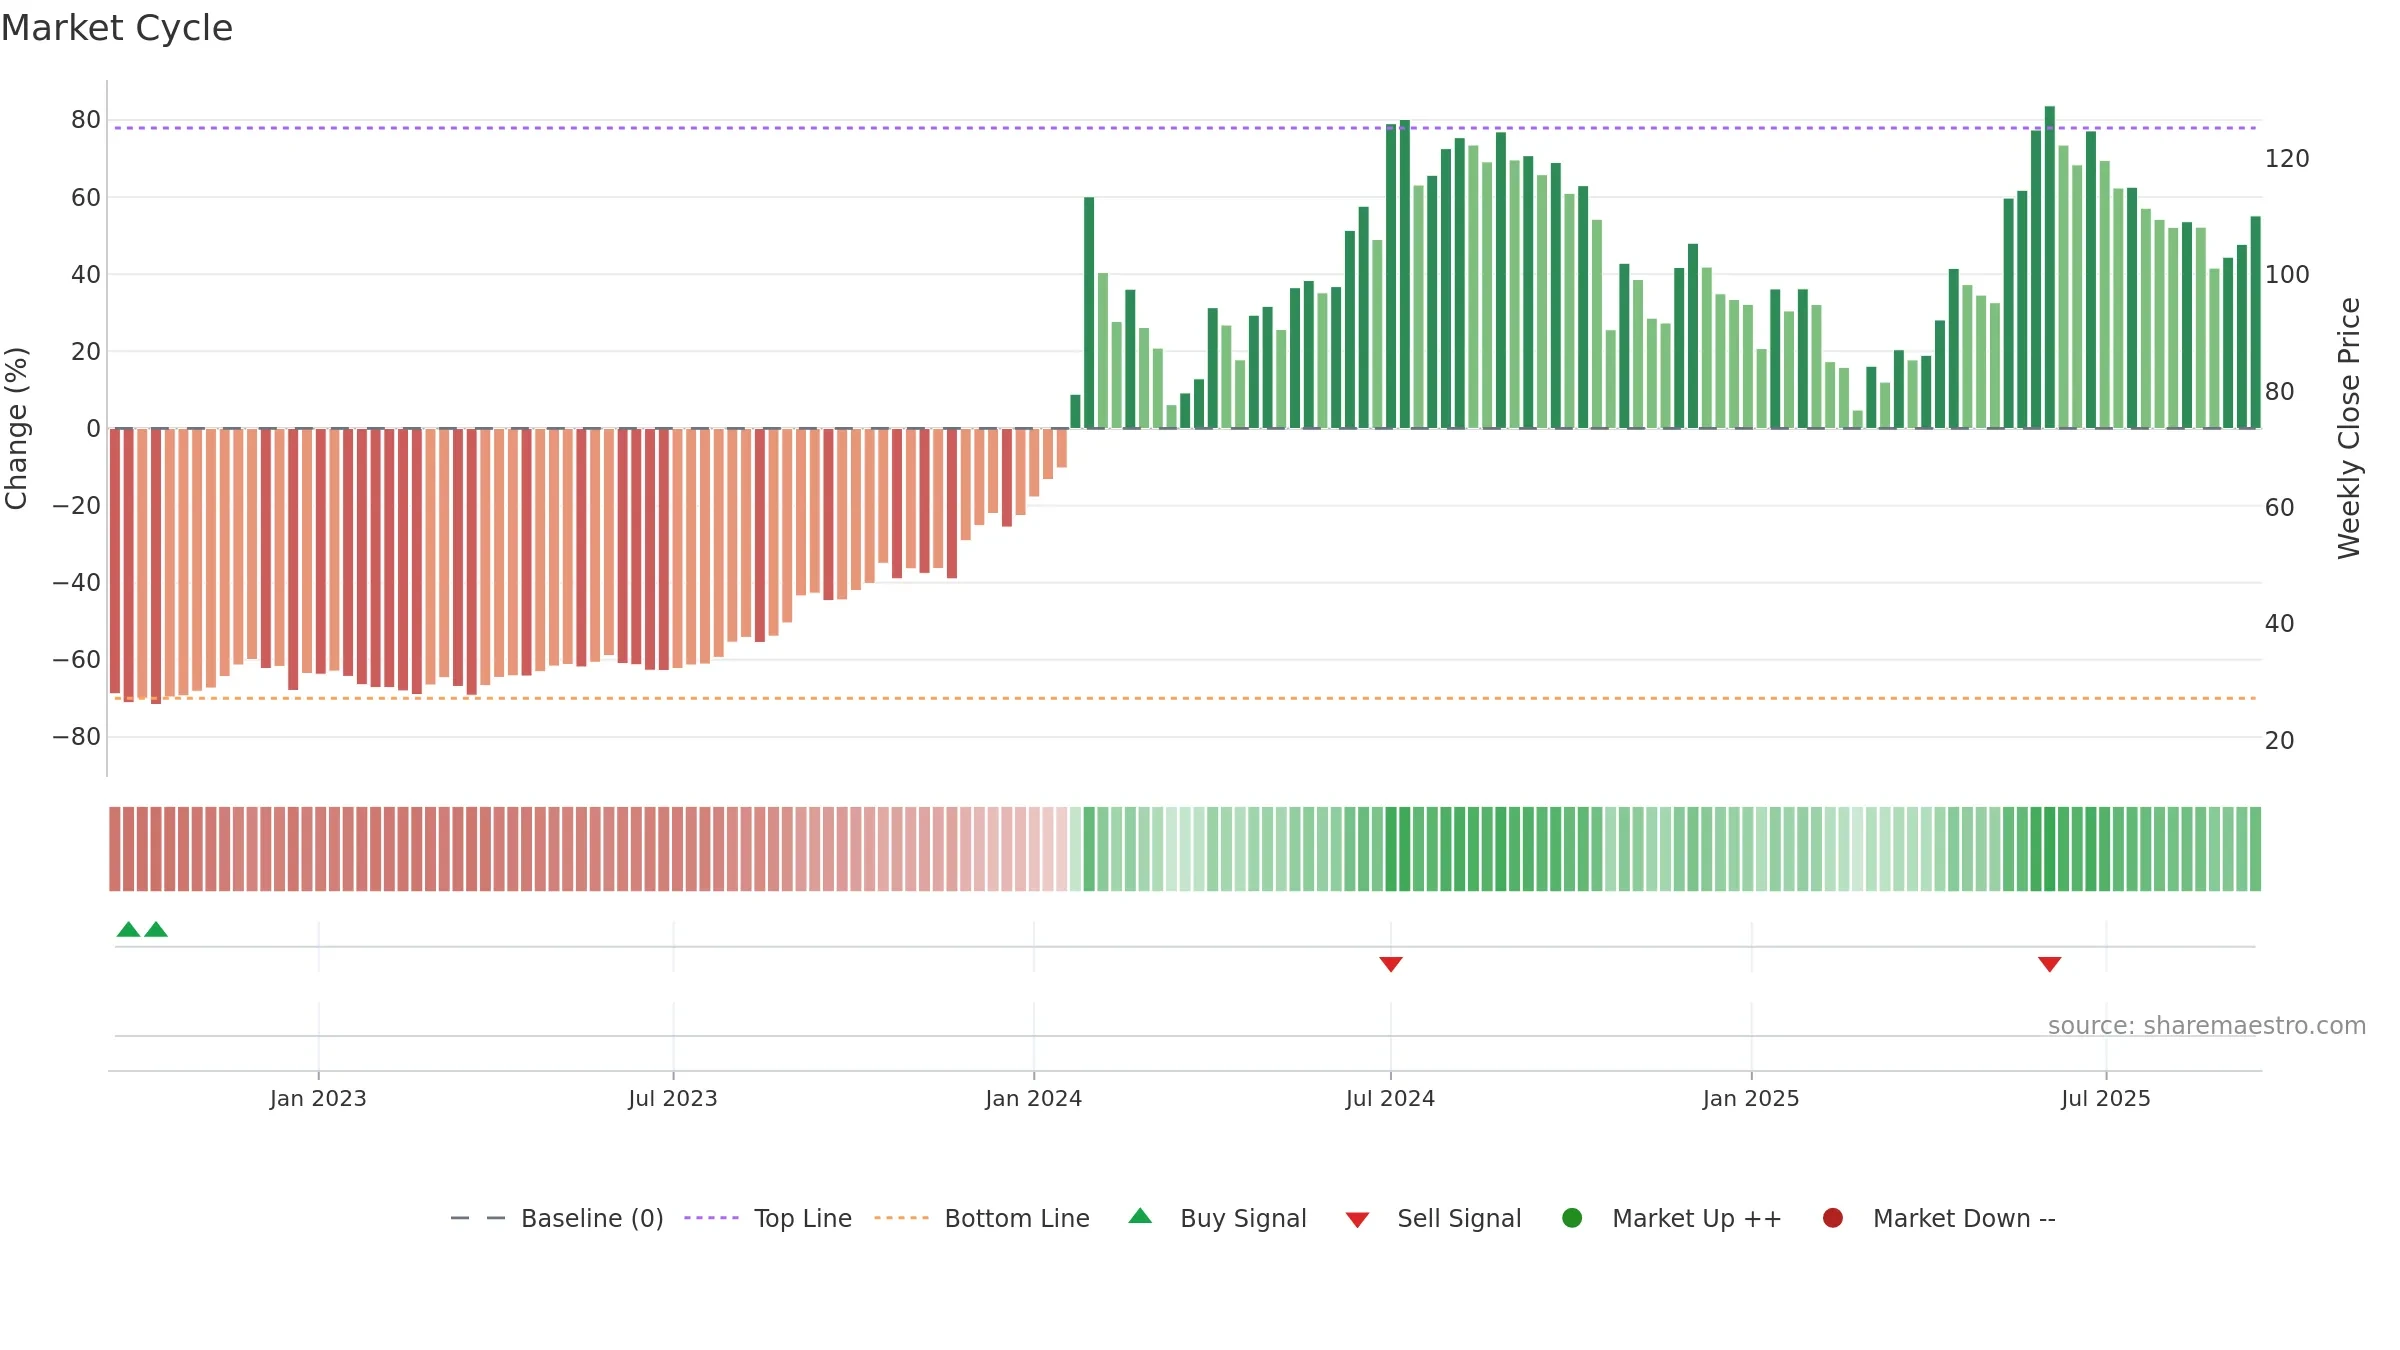Click the tallest green bar above the top line

(x=2050, y=267)
